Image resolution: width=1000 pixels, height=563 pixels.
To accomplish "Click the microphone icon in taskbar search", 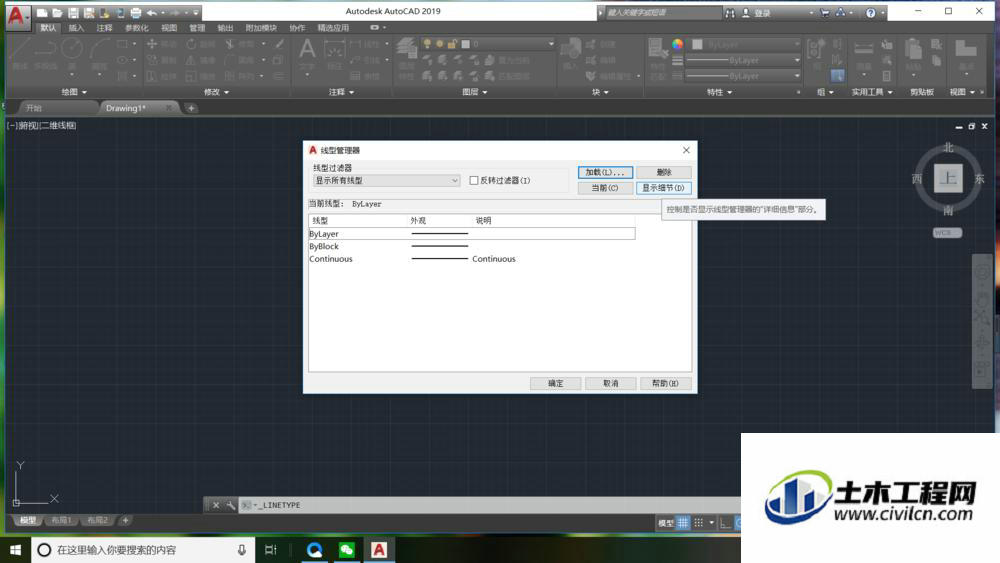I will (x=242, y=550).
